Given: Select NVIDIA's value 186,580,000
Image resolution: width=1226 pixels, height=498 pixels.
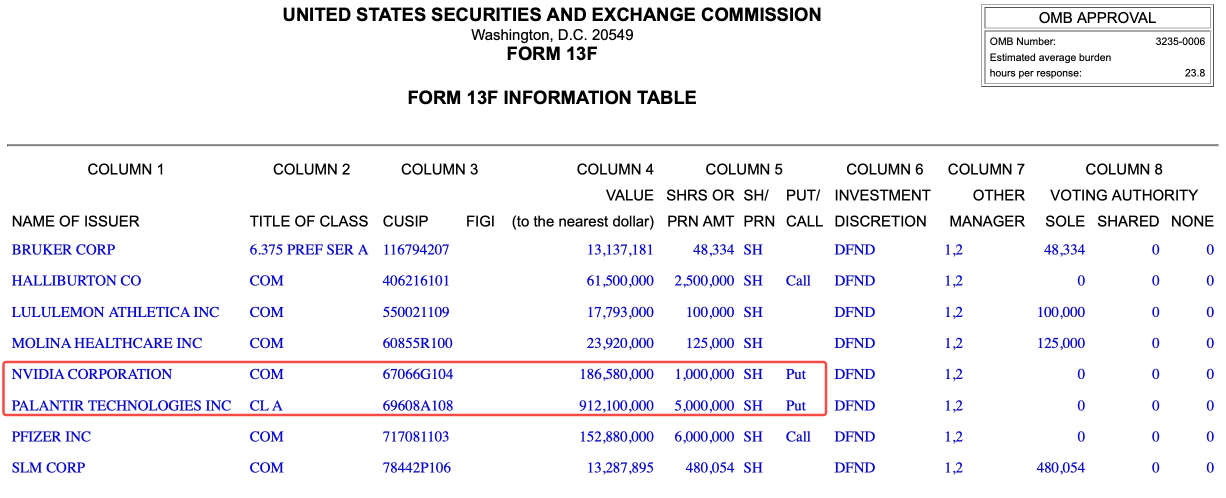Looking at the screenshot, I should (616, 374).
